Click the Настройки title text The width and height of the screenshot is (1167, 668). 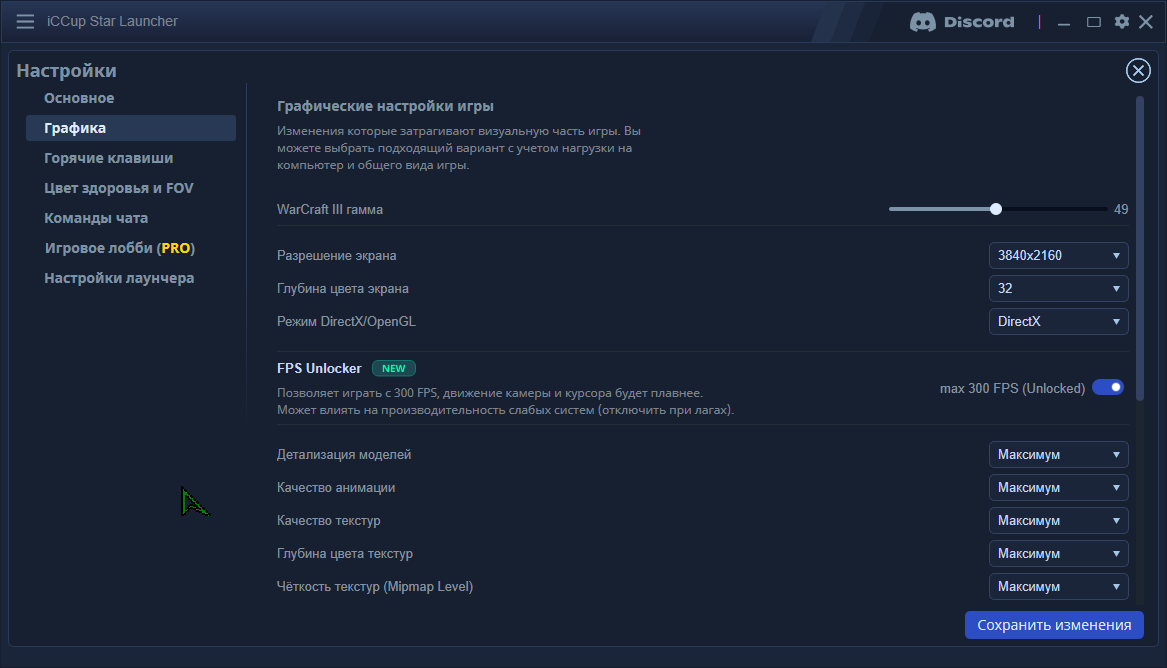pos(66,71)
